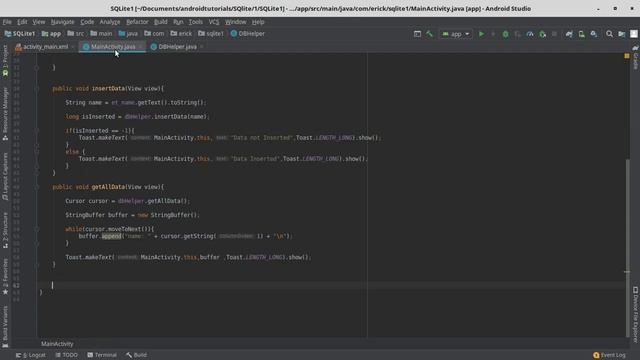Click DBHelper class in the breadcrumb bar
640x360 pixels.
pos(248,34)
